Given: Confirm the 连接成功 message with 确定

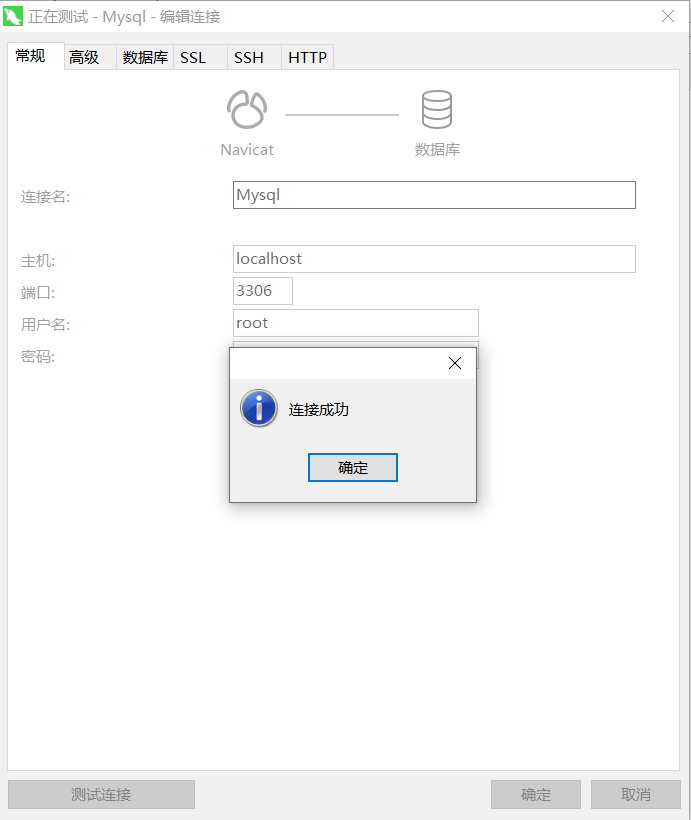Looking at the screenshot, I should coord(353,468).
